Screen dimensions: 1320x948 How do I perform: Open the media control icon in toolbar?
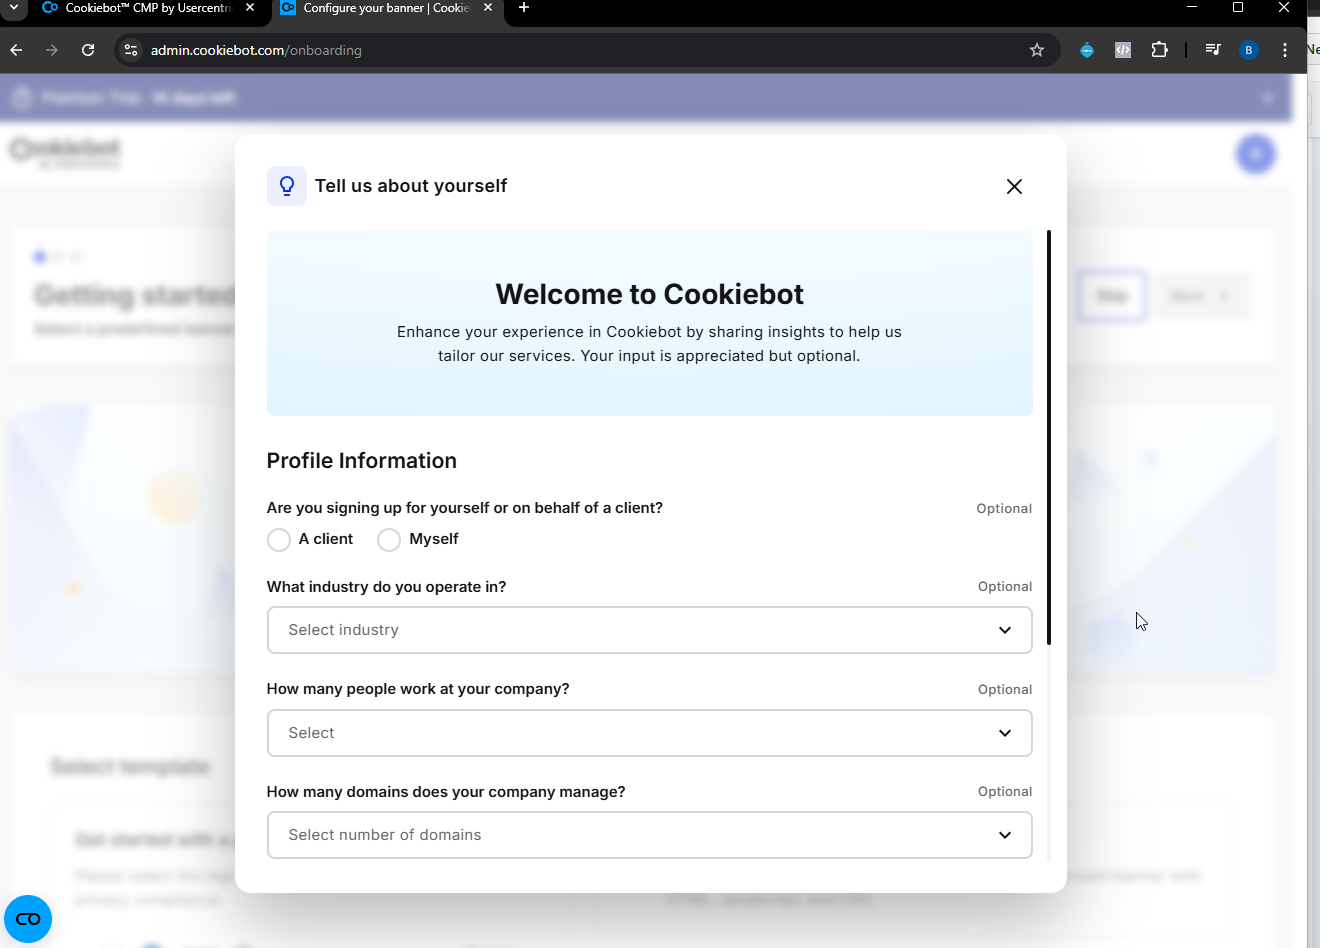1213,50
